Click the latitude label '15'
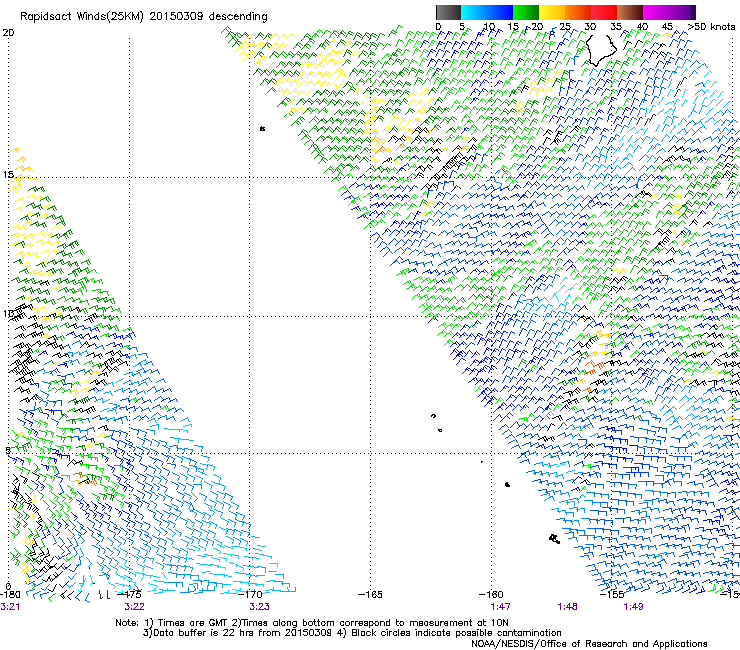Screen dimensions: 740x650 (x=8, y=175)
